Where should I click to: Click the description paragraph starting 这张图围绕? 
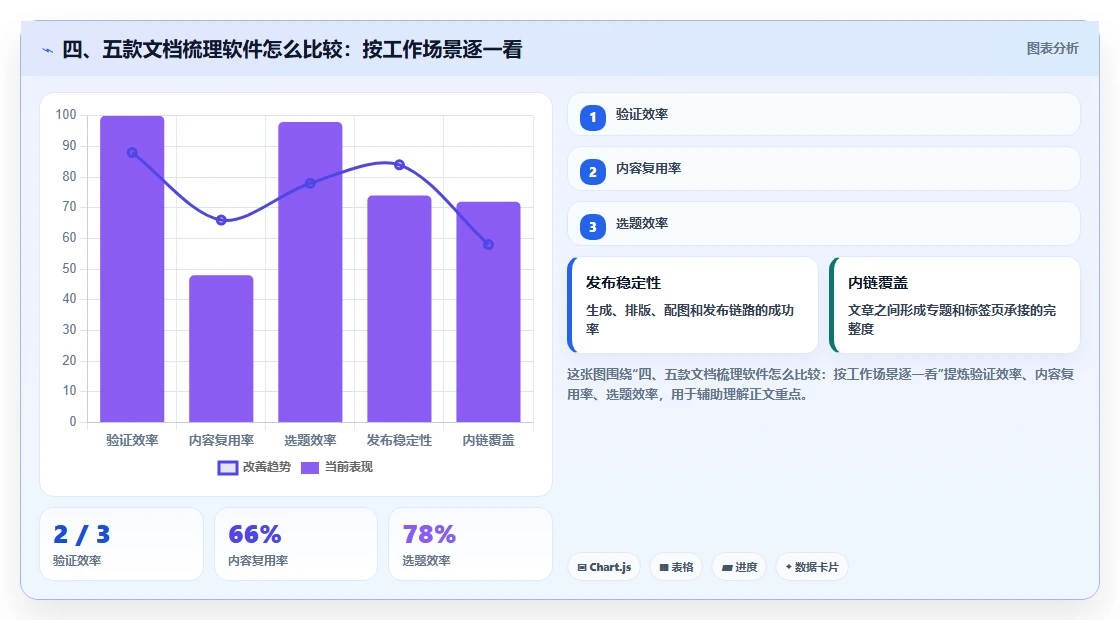(x=821, y=384)
